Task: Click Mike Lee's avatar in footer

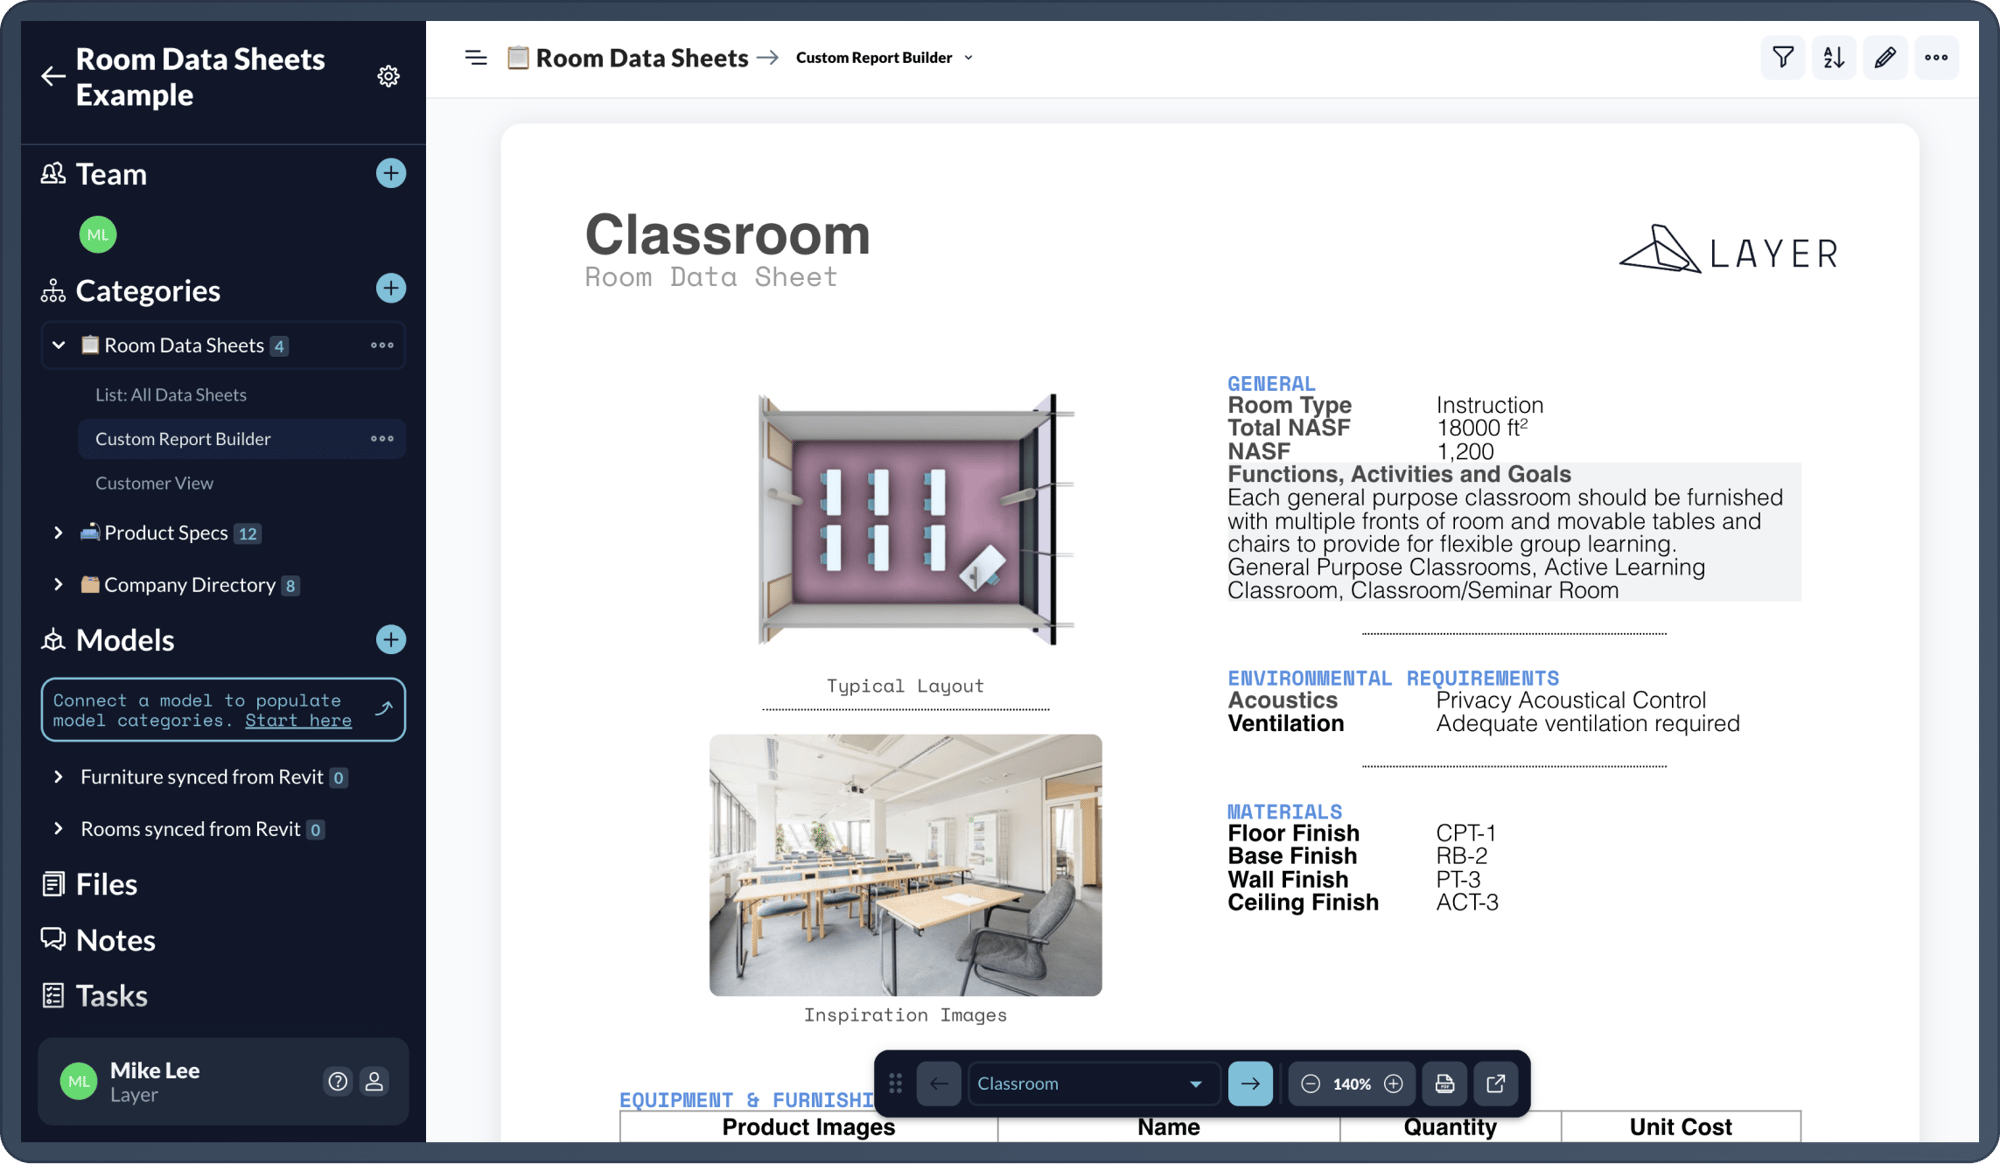Action: [78, 1081]
